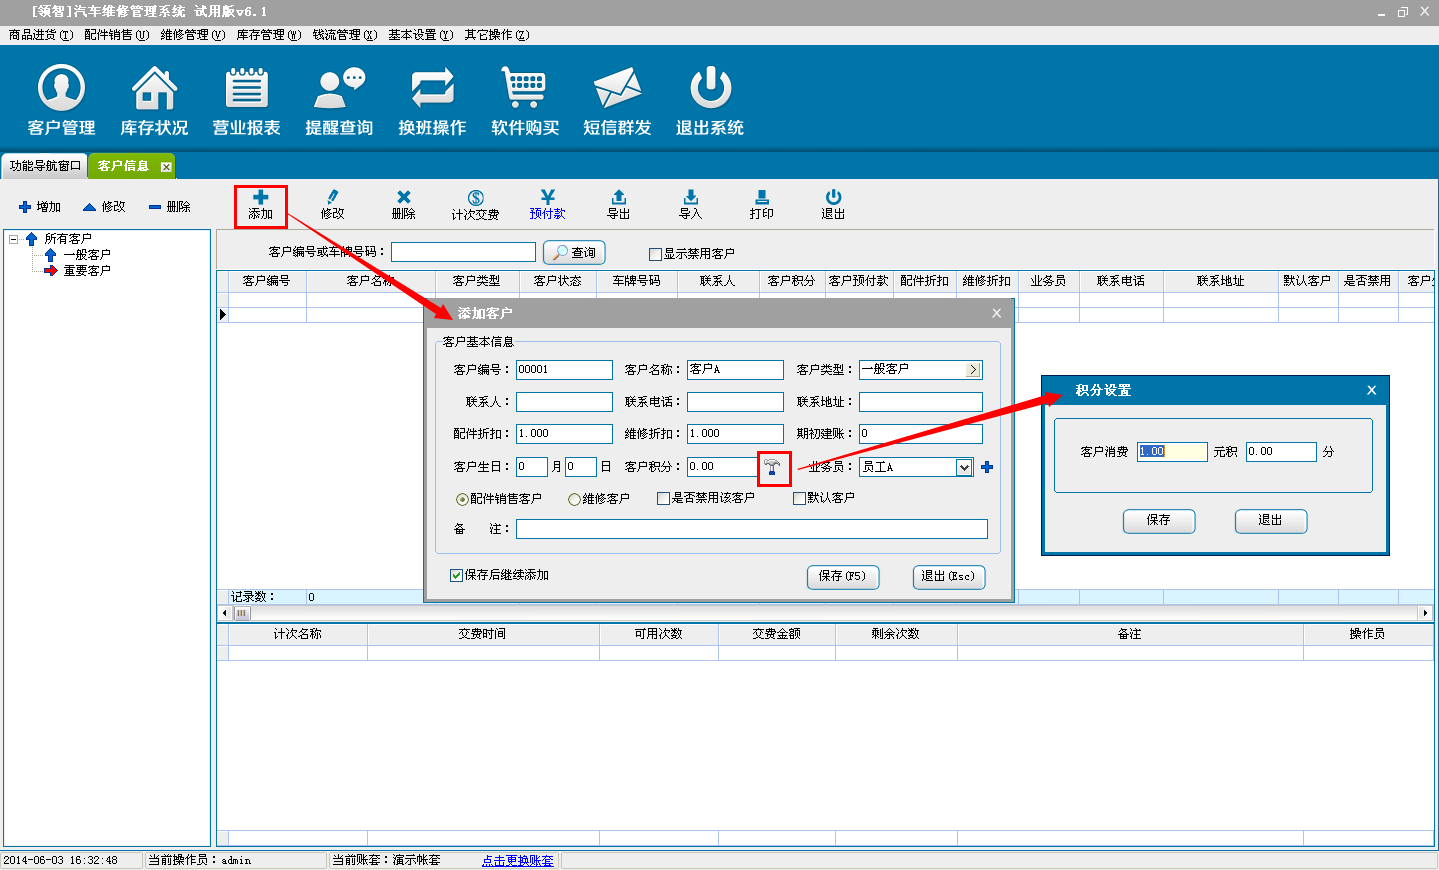
Task: Open the 业务员 dropdown list
Action: pyautogui.click(x=964, y=467)
